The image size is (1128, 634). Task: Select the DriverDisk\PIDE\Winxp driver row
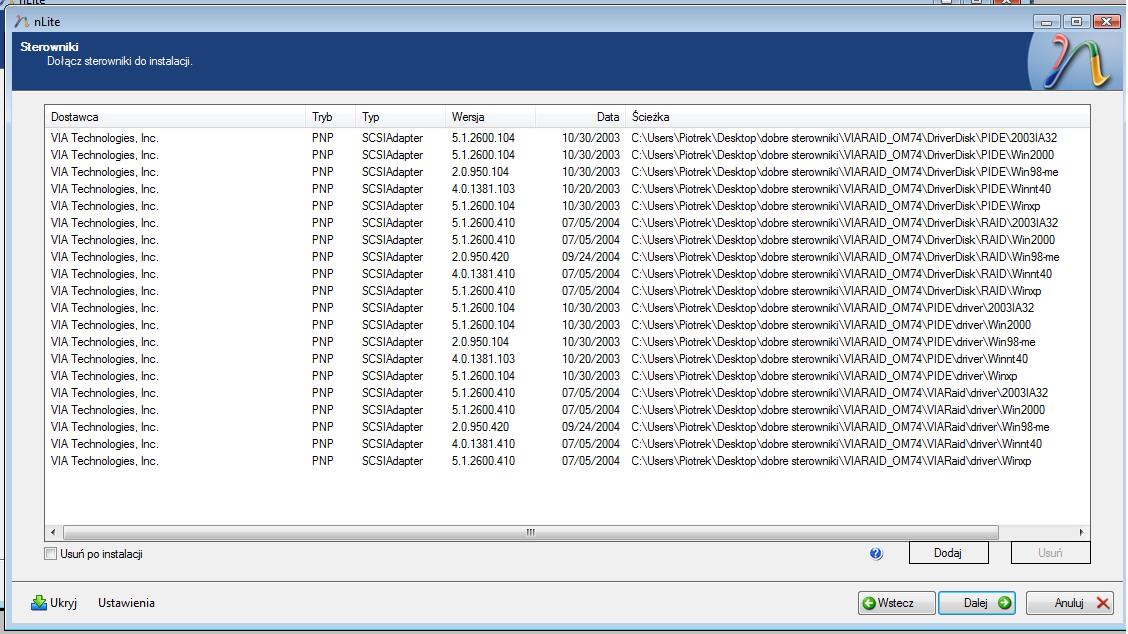click(x=567, y=206)
